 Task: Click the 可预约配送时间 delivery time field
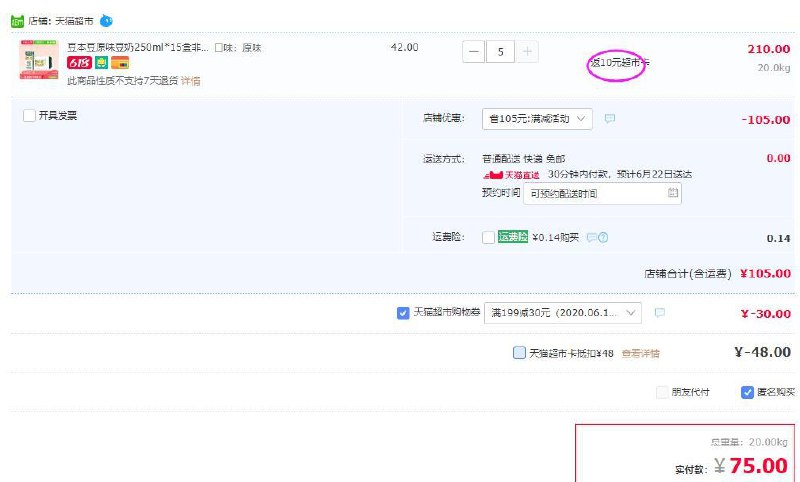click(602, 193)
